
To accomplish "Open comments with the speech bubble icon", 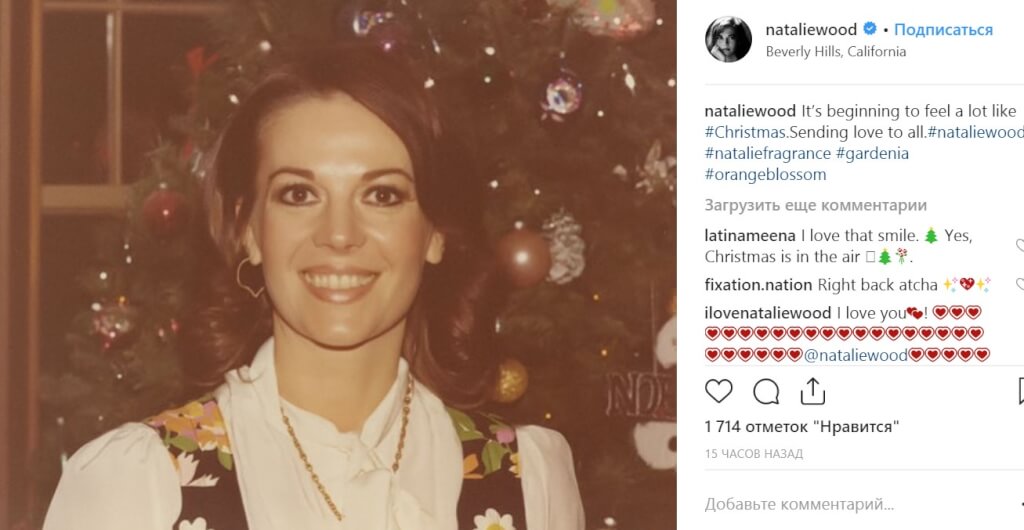I will pyautogui.click(x=766, y=392).
